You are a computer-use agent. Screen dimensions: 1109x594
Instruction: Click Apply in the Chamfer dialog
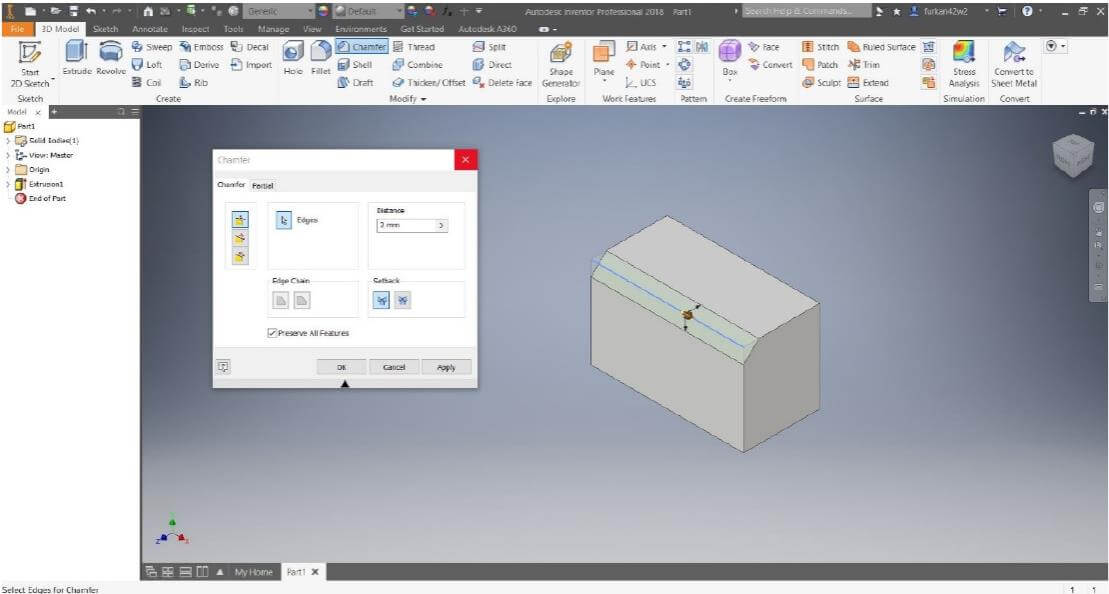point(446,367)
